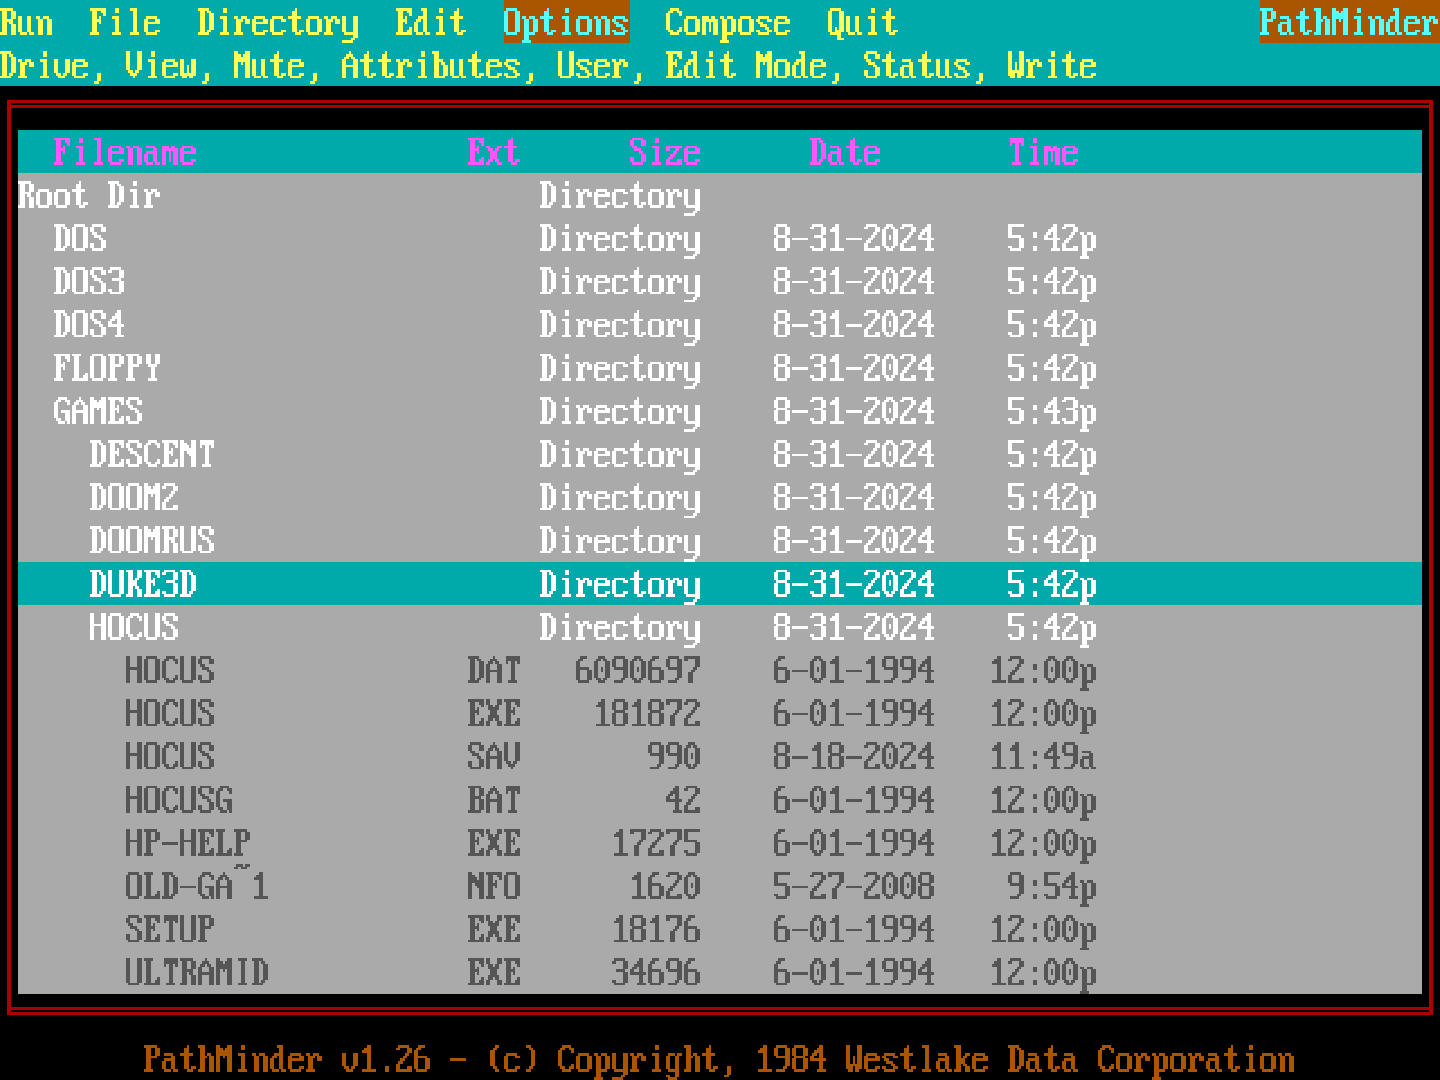
Task: Click the 11:49a time value
Action: (1043, 757)
